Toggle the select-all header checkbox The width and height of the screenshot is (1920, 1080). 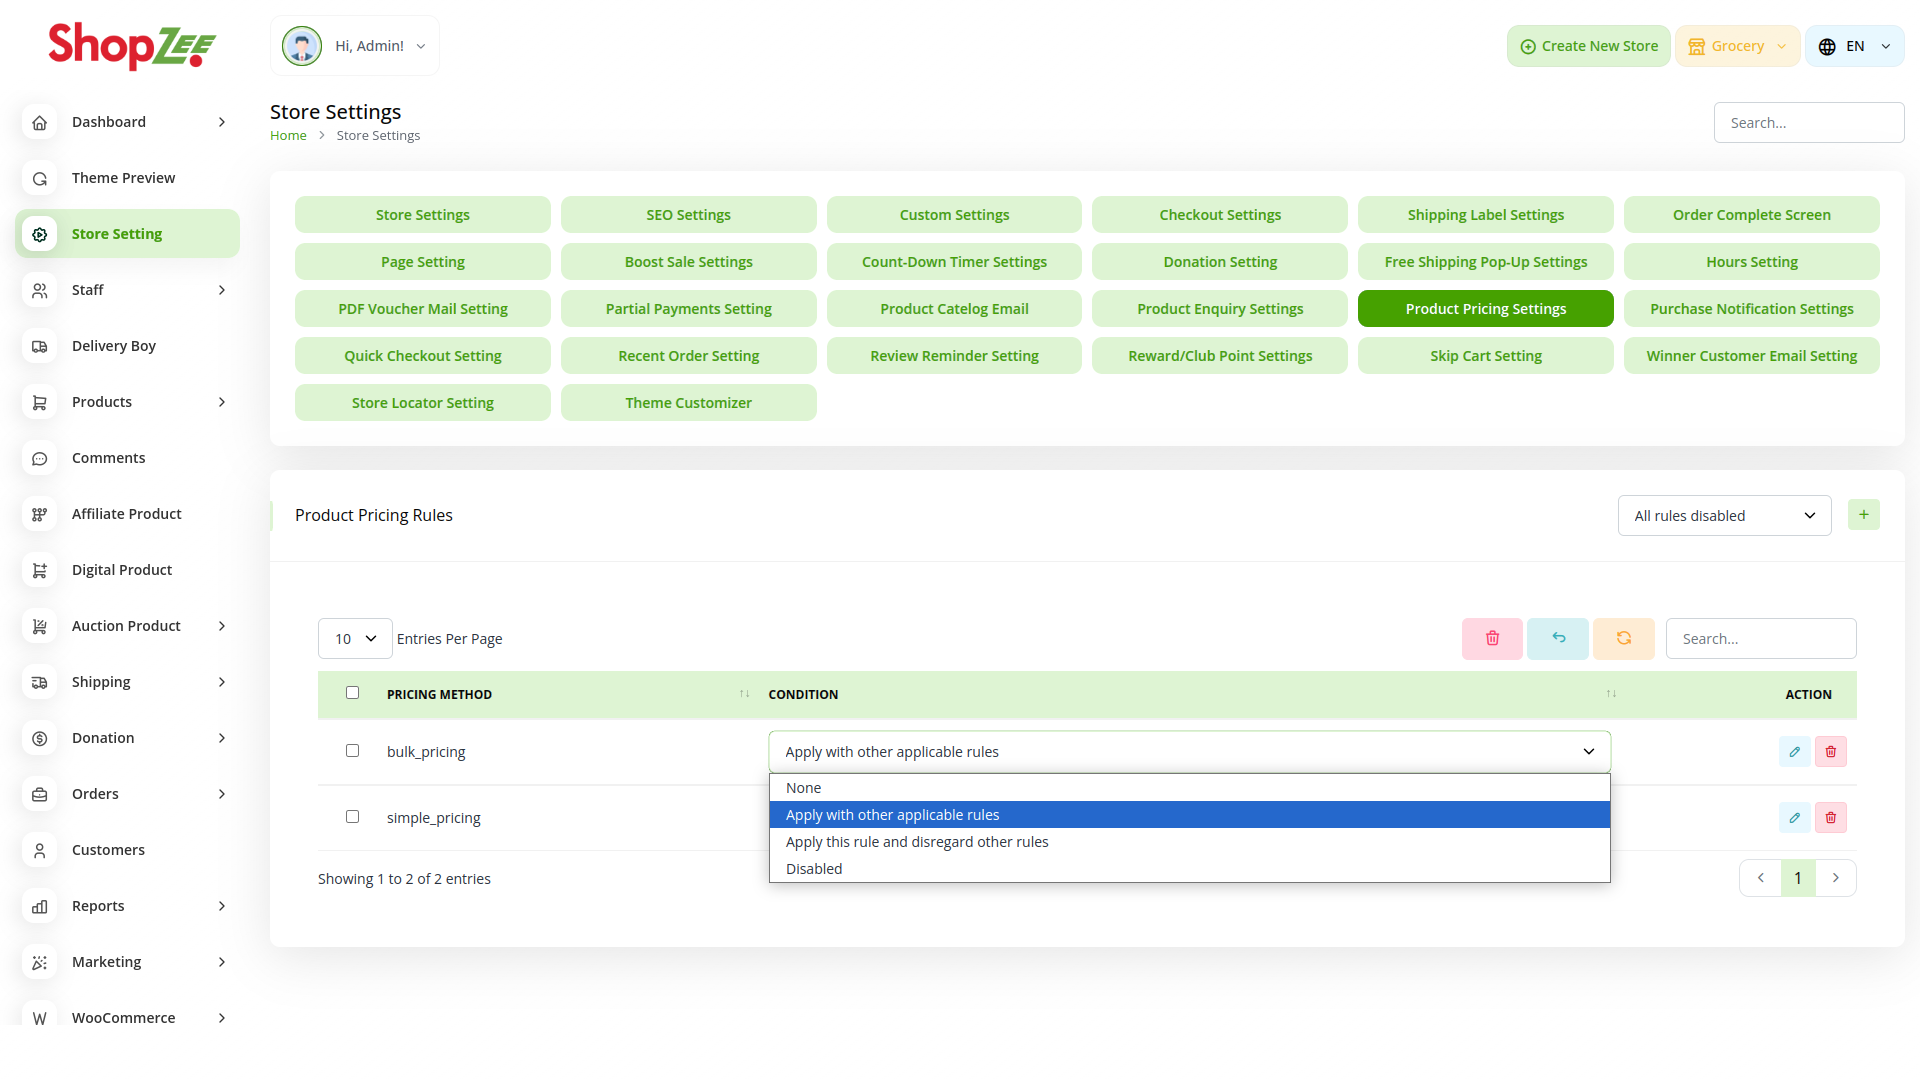[352, 692]
